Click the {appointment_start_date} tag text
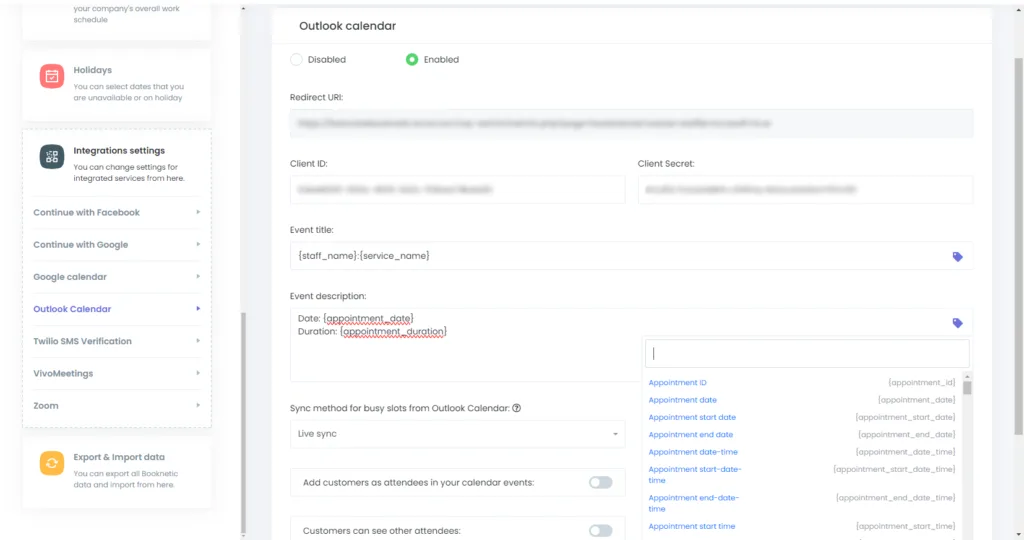Viewport: 1024px width, 540px height. point(905,417)
